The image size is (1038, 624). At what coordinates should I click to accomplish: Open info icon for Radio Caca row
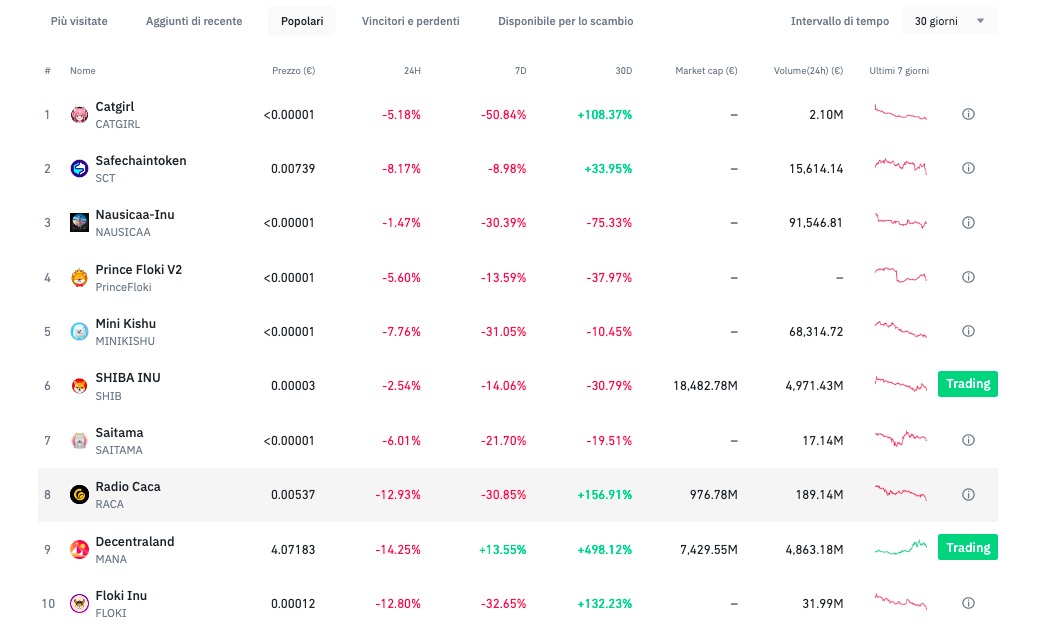point(967,494)
